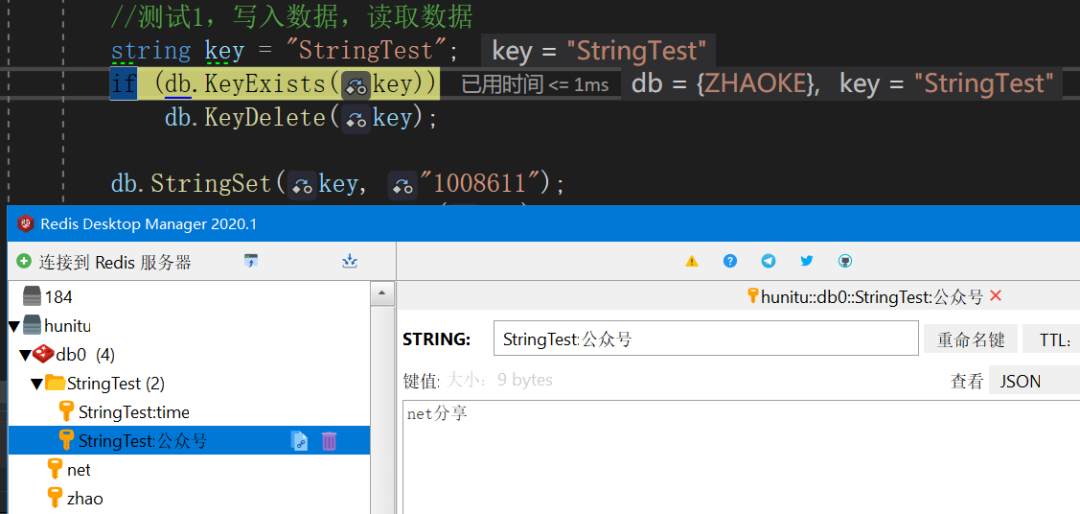1080x514 pixels.
Task: Open the GitHub icon link
Action: (845, 261)
